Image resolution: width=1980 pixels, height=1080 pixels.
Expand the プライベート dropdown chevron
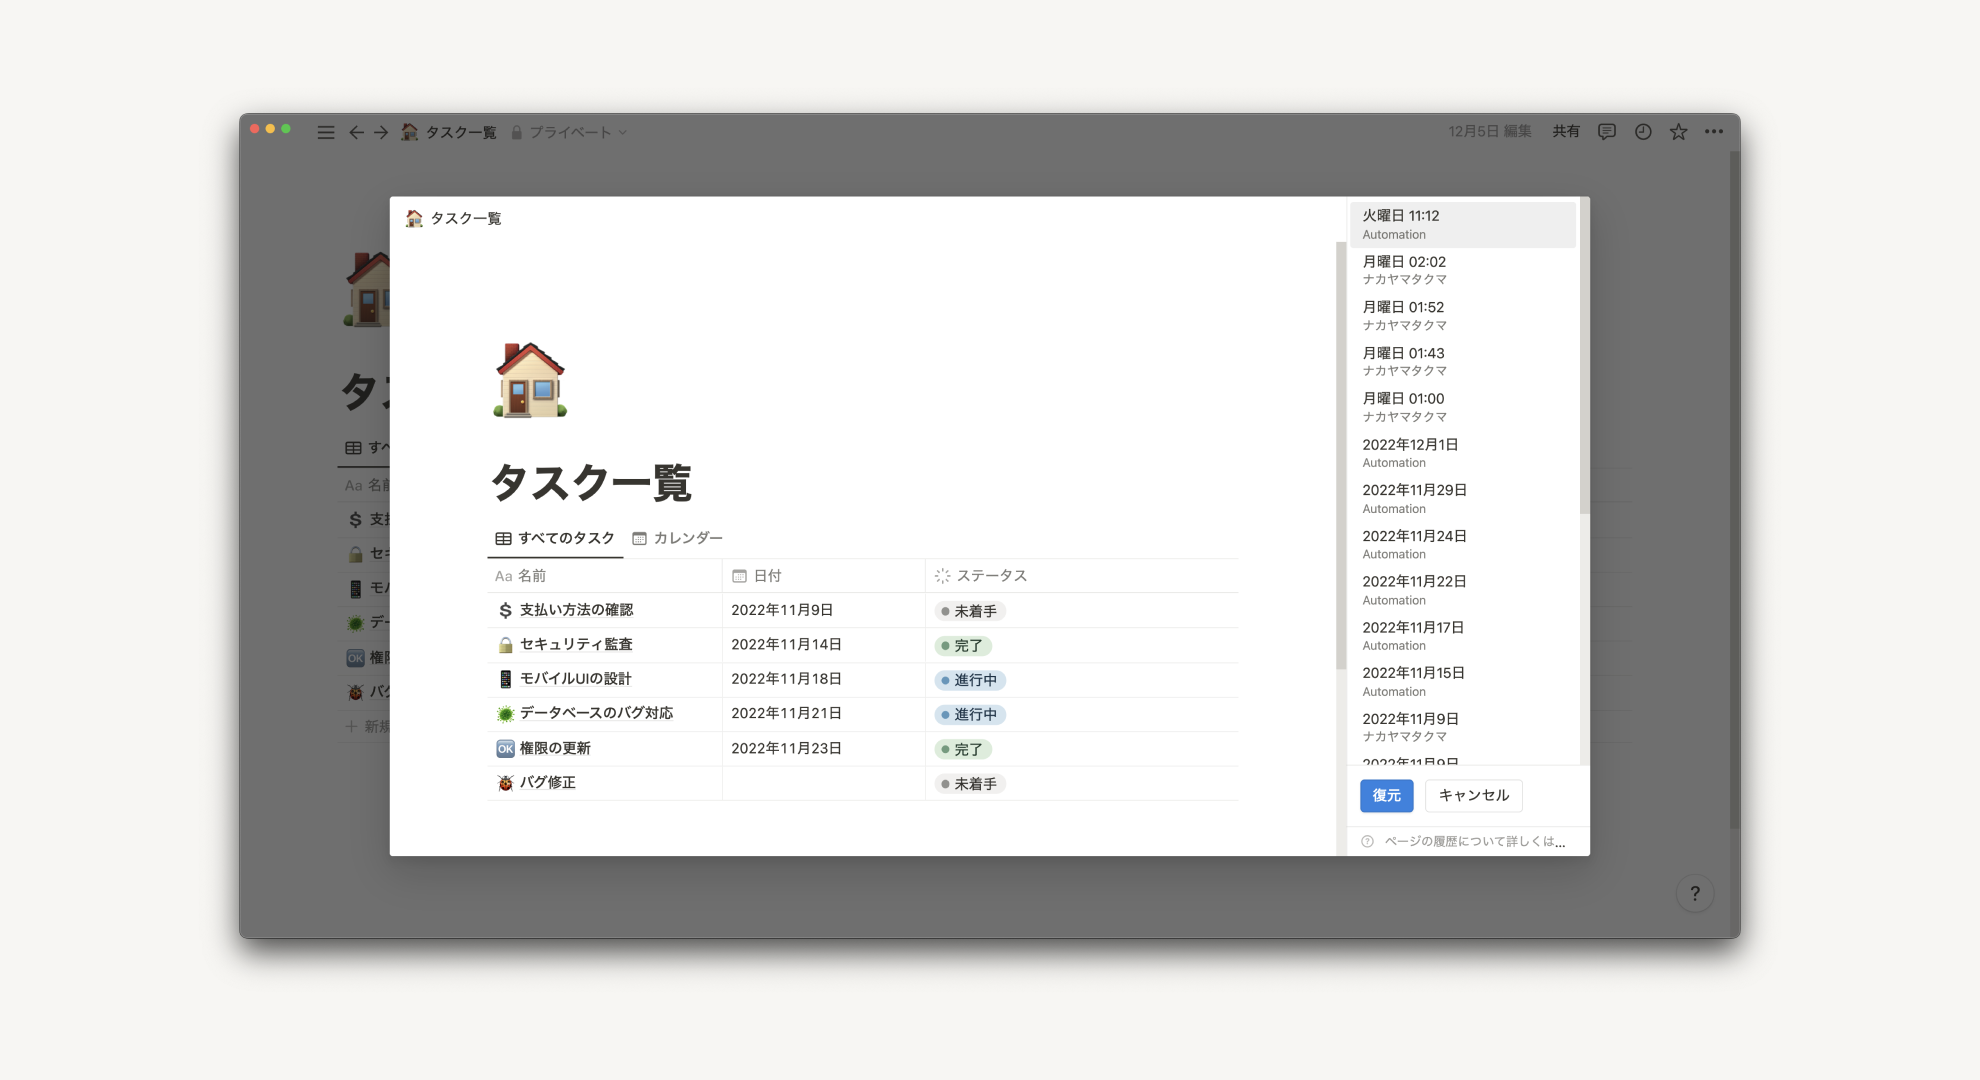(623, 132)
